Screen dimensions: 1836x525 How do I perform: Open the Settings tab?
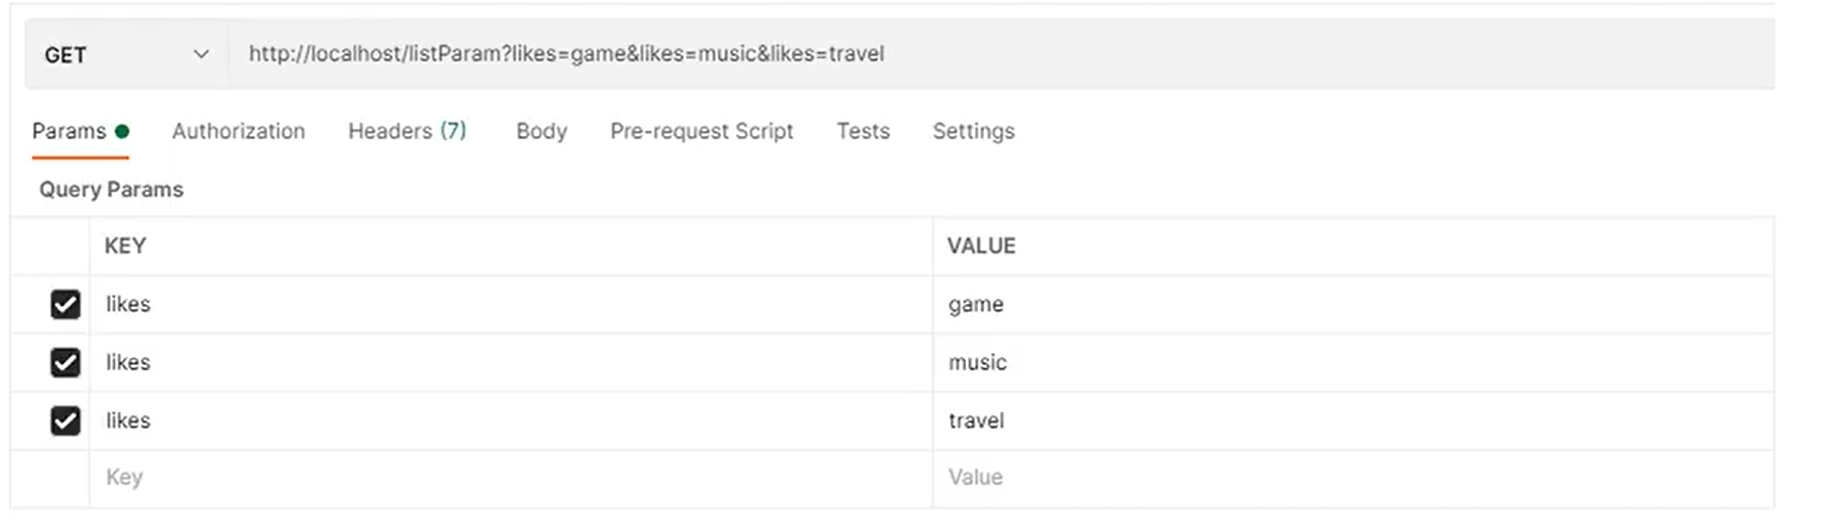tap(973, 131)
